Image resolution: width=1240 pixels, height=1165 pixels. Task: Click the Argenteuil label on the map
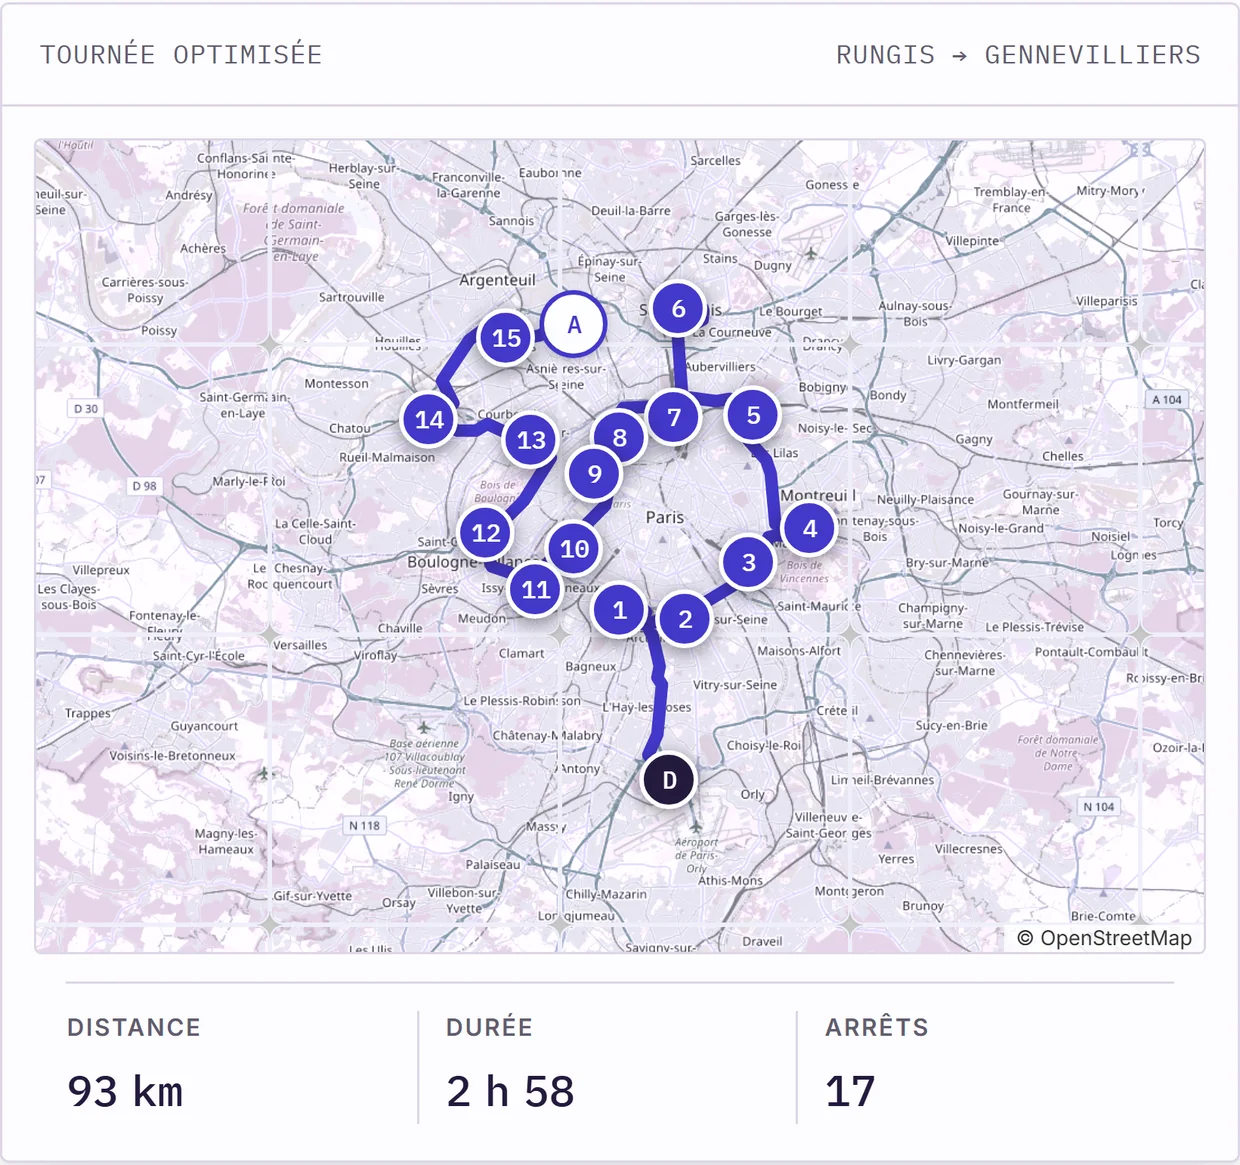click(498, 280)
